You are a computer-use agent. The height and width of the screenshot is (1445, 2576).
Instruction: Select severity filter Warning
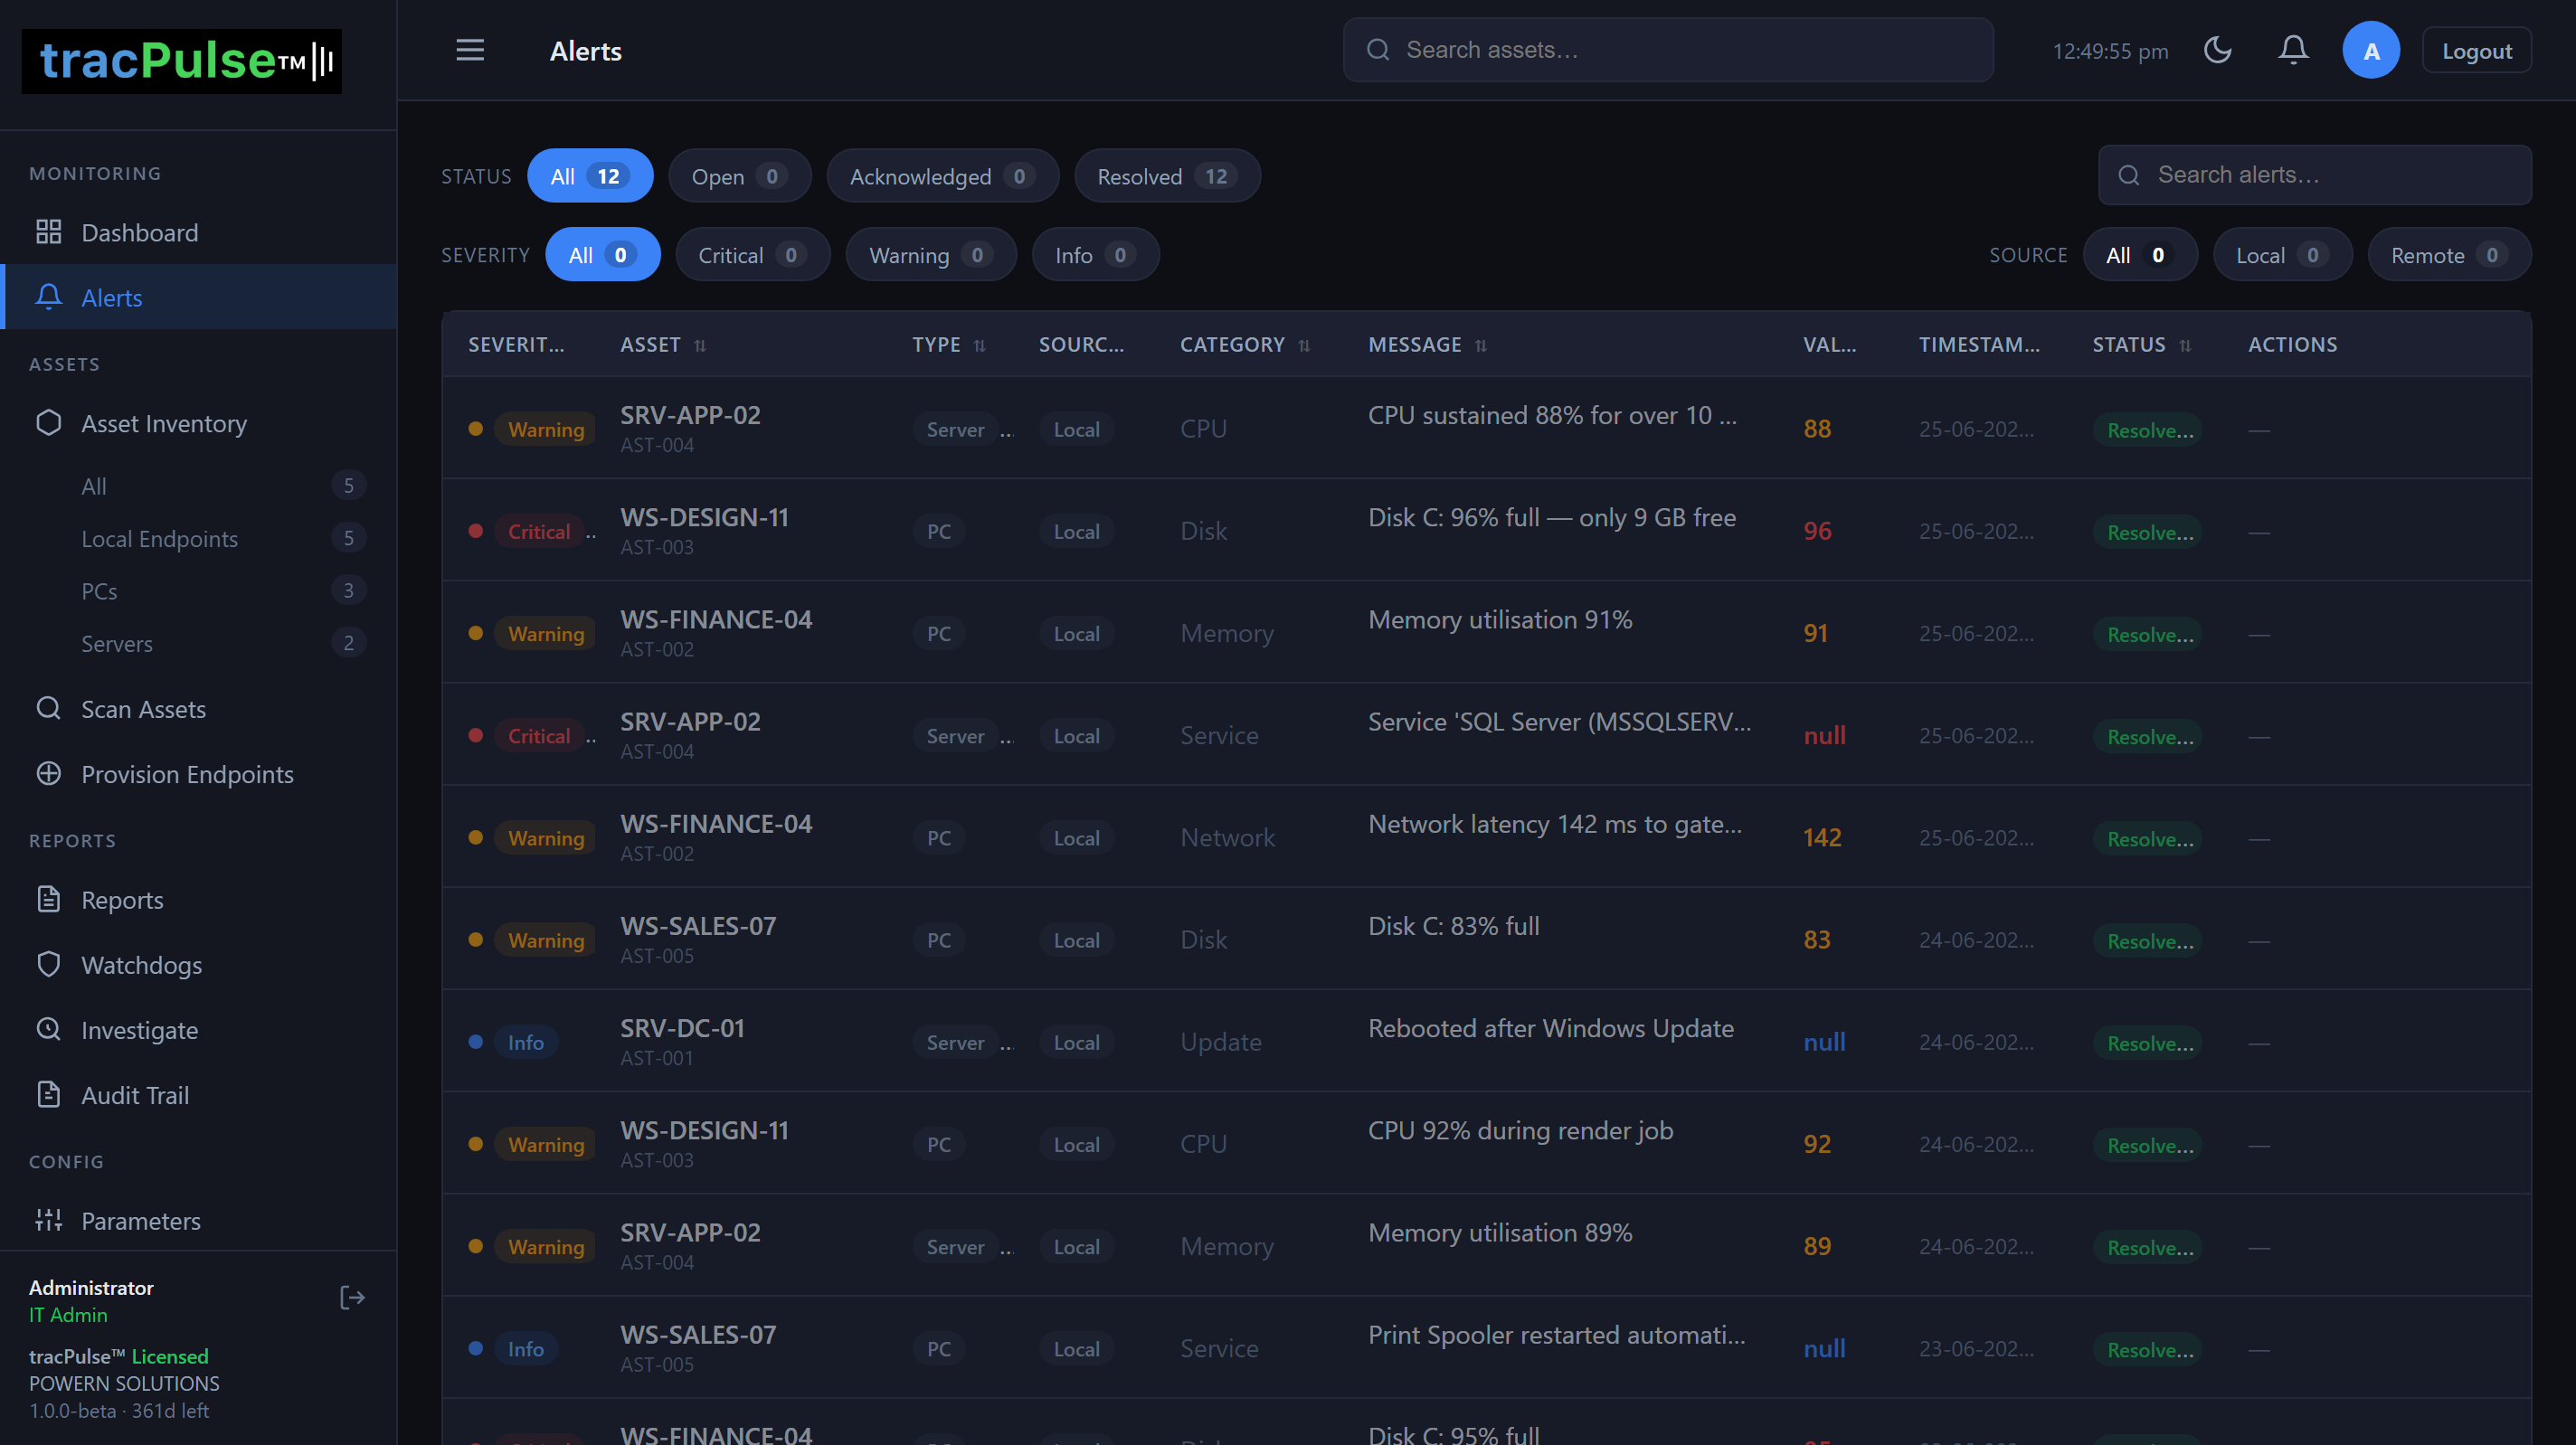tap(931, 255)
